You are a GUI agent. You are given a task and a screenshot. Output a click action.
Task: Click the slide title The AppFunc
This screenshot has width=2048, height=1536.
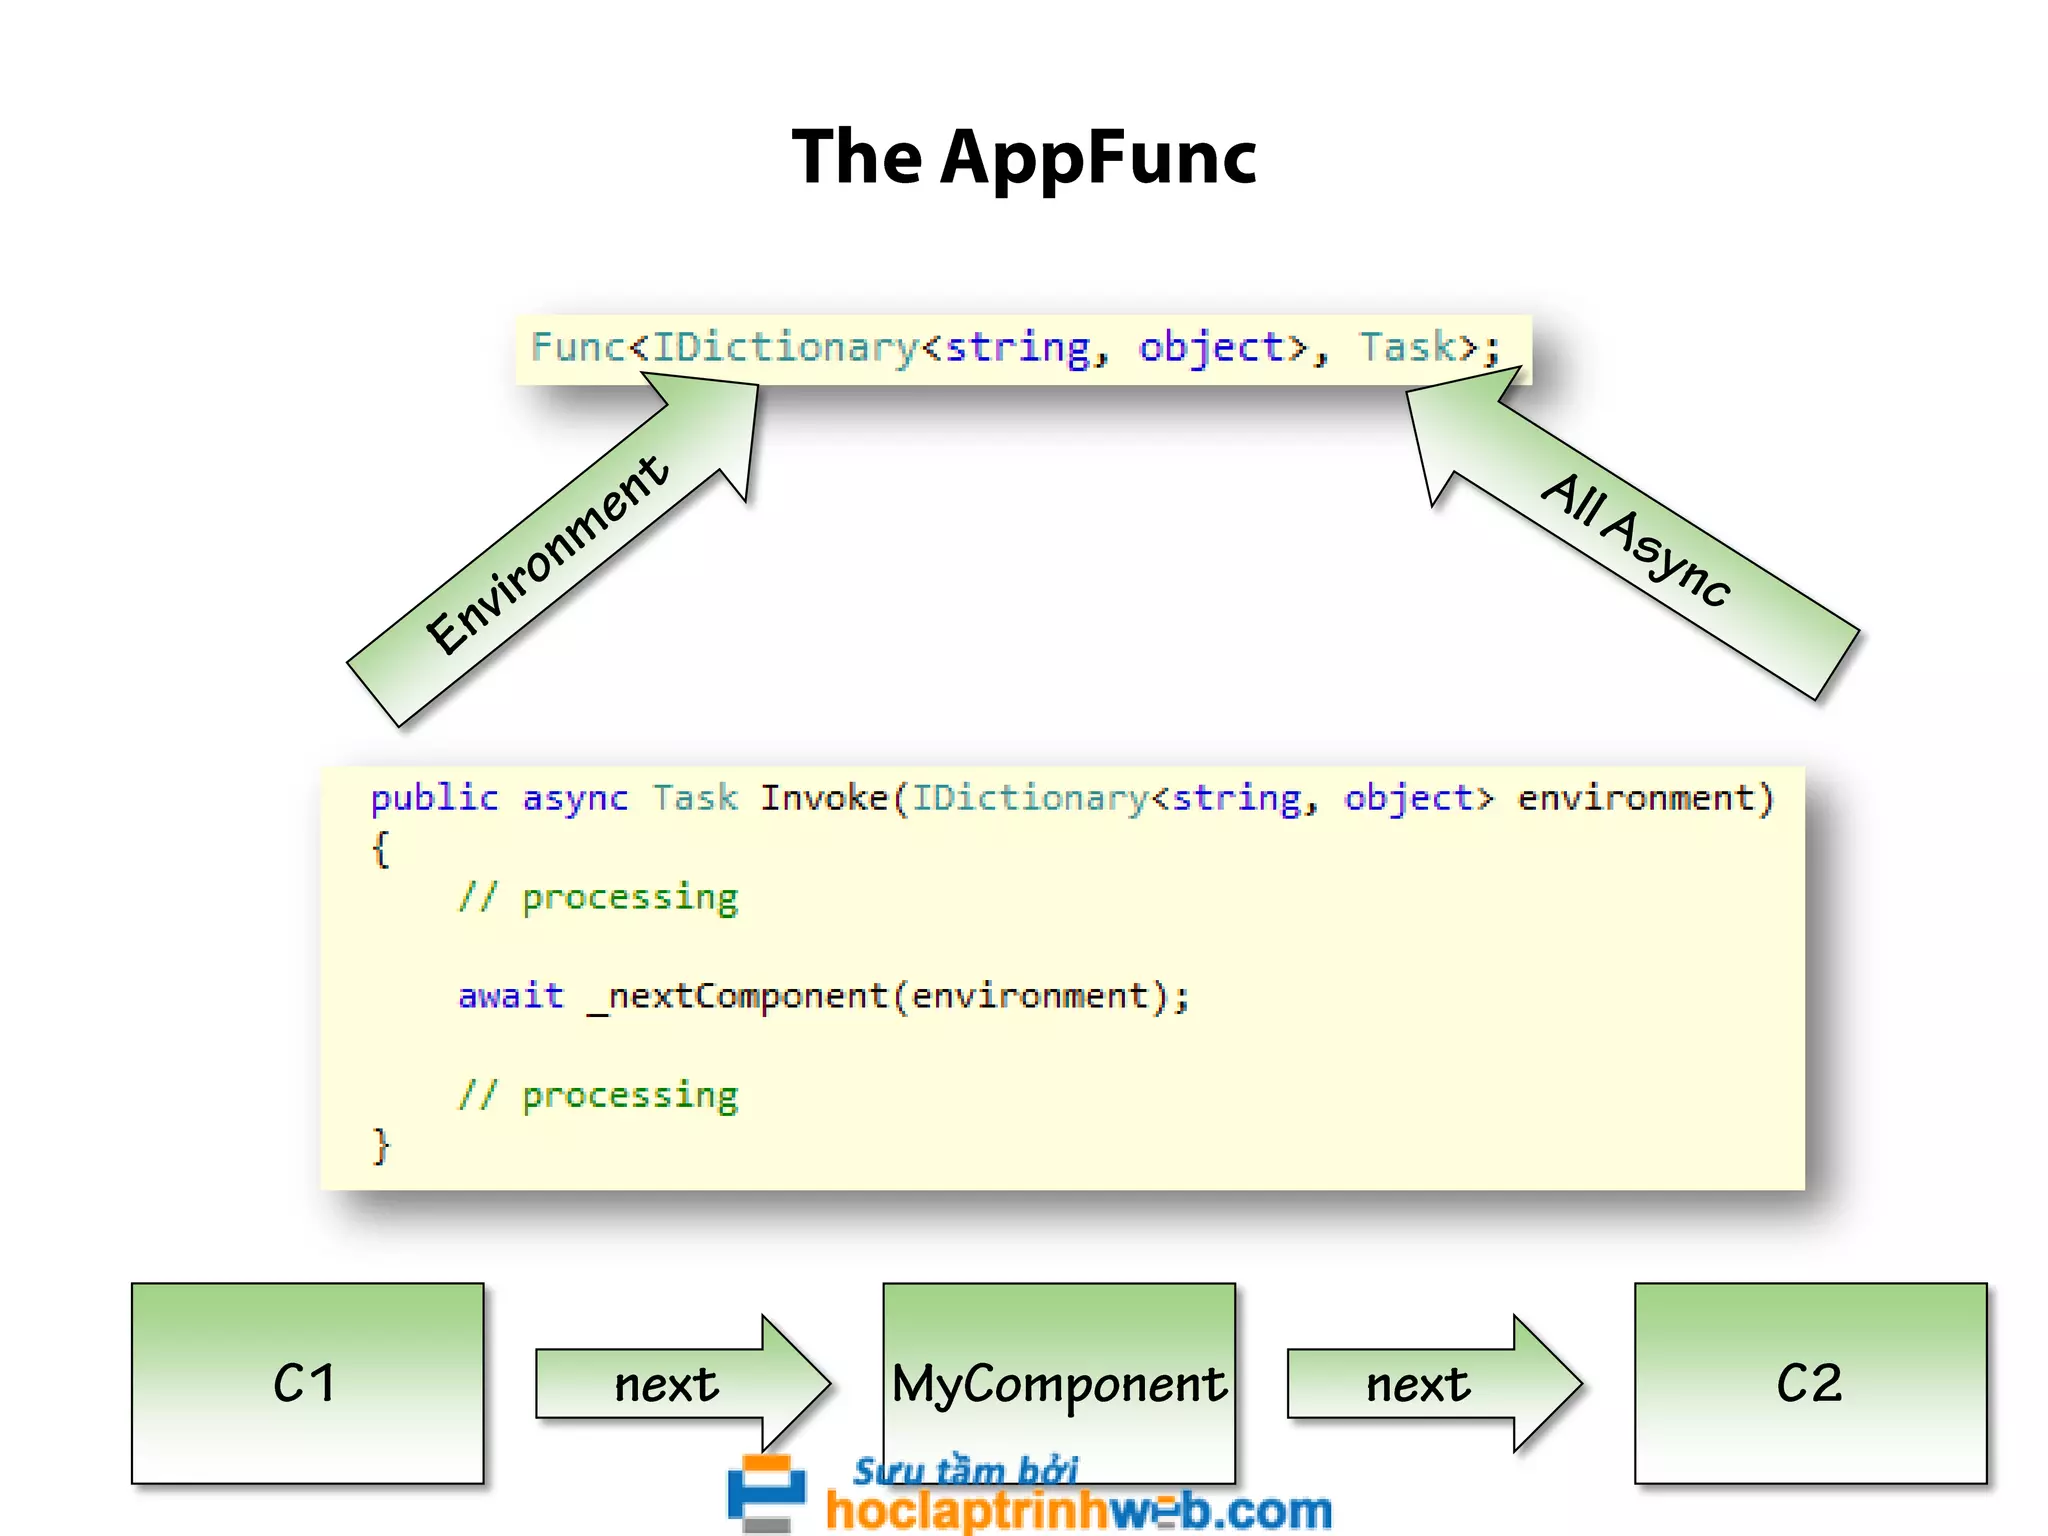1023,157
